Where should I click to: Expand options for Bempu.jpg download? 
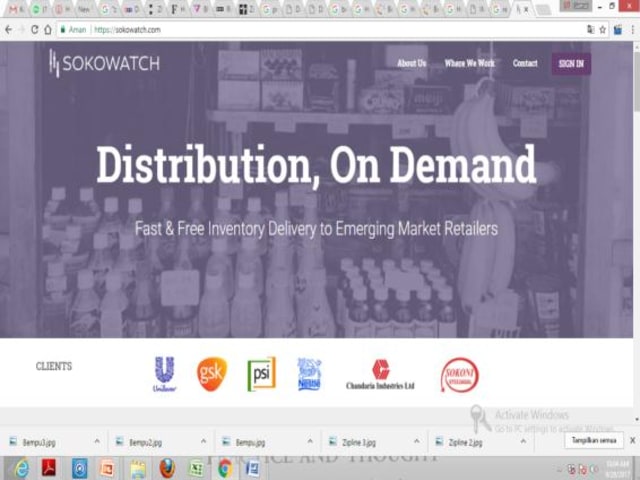[x=310, y=441]
